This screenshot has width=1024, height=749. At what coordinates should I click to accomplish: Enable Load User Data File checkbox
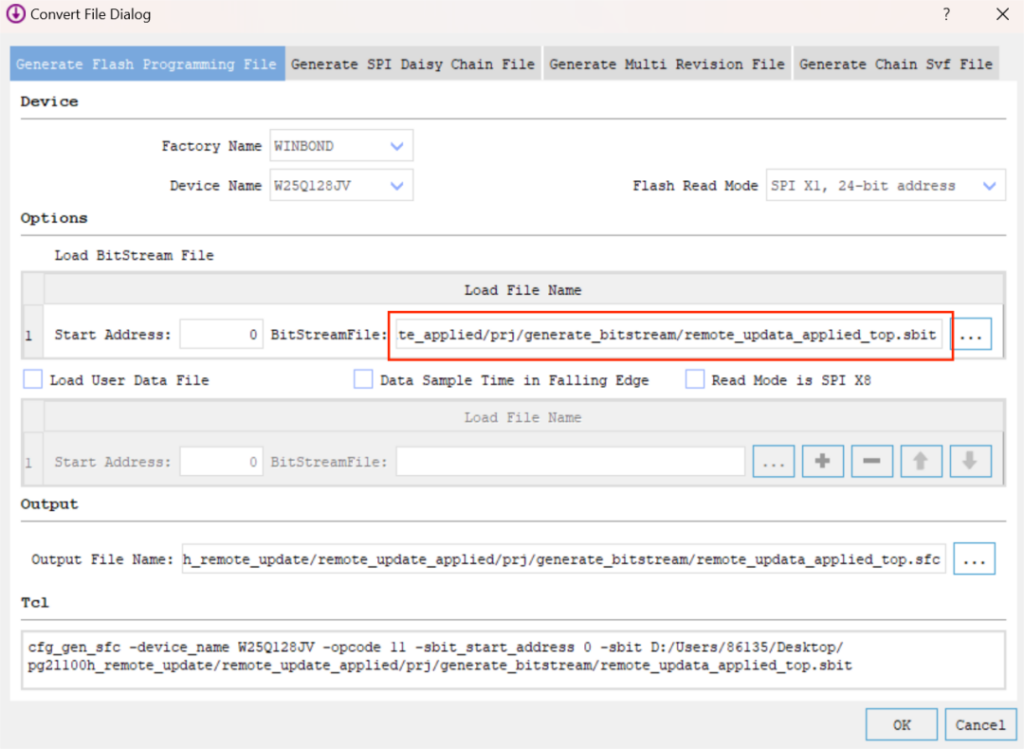click(x=33, y=380)
